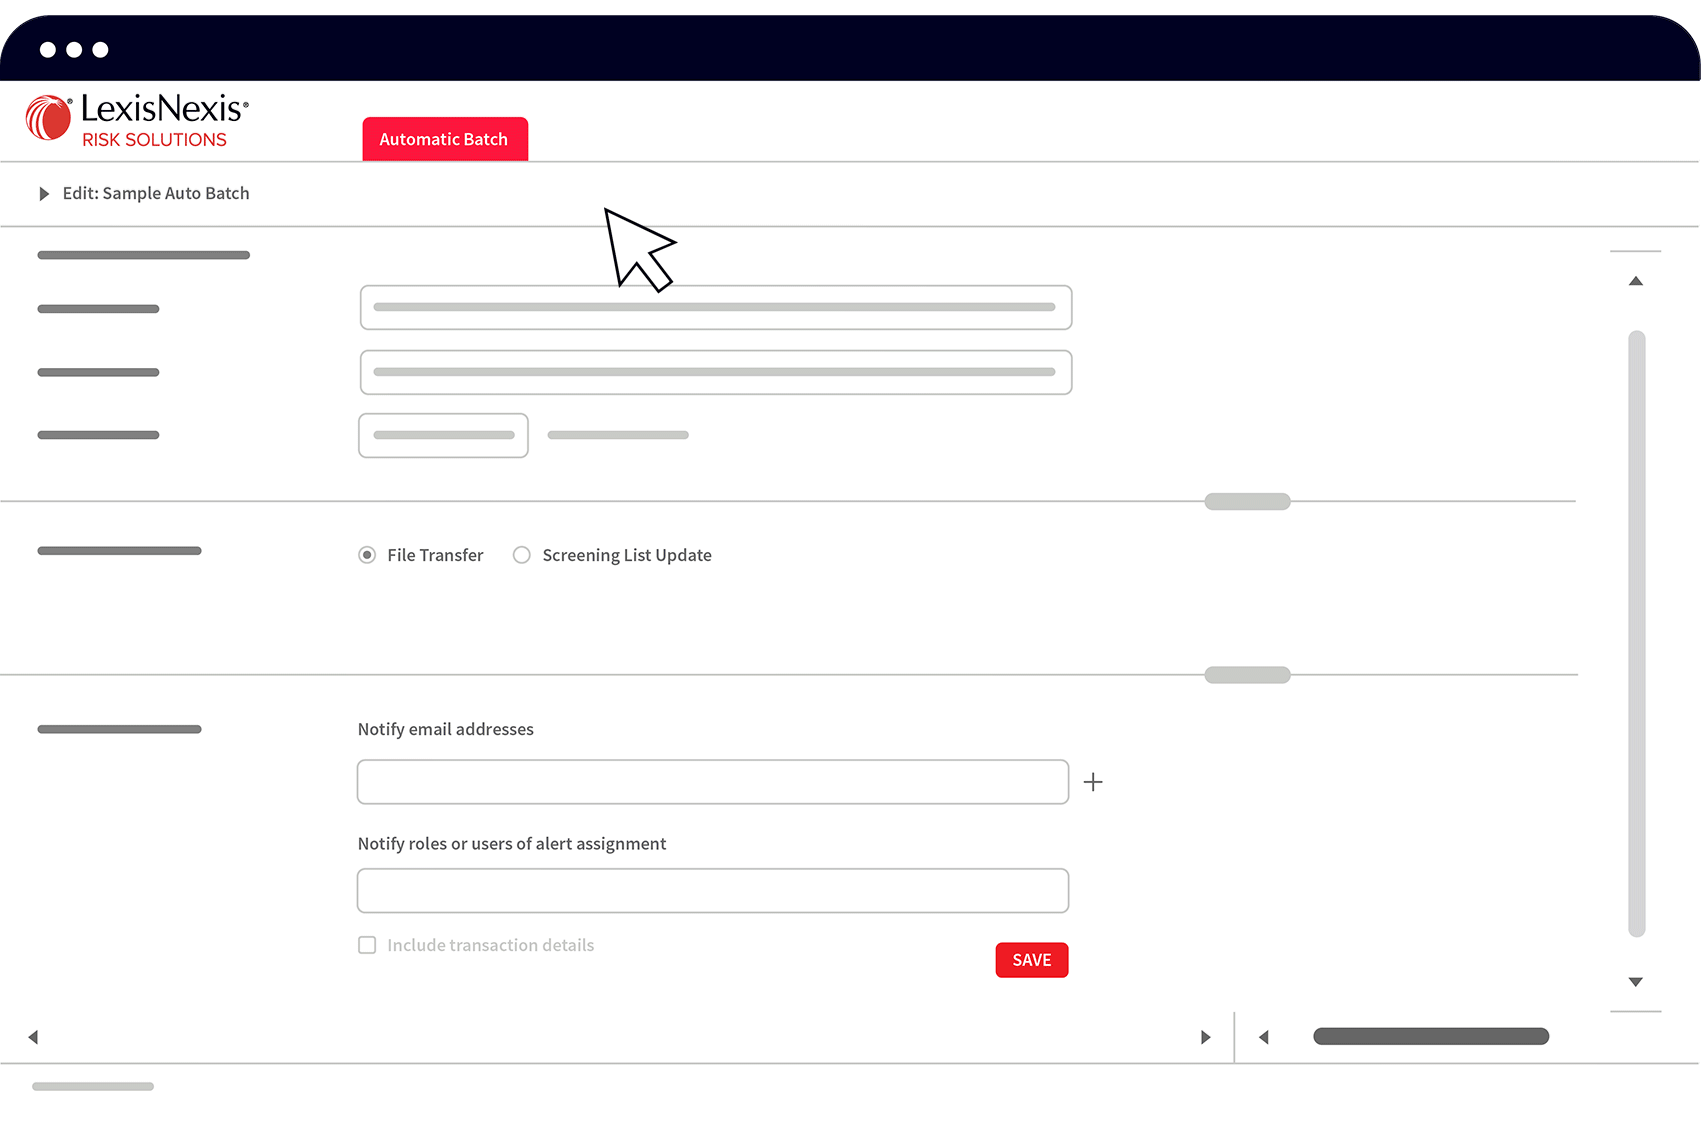1701x1123 pixels.
Task: Click the LexisNexis Risk Solutions logo
Action: (x=137, y=120)
